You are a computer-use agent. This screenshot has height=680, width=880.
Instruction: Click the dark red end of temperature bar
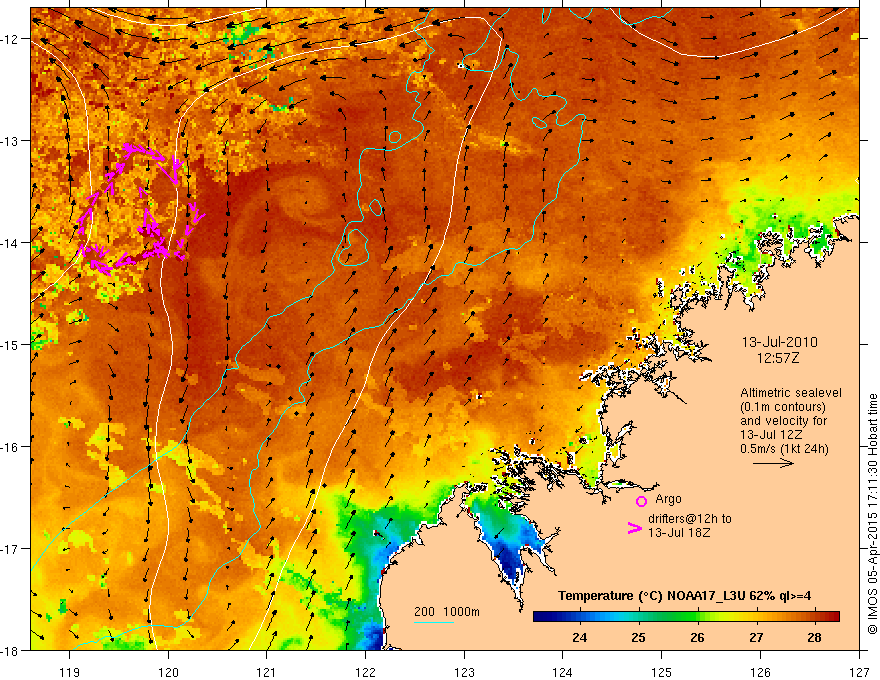pos(832,617)
